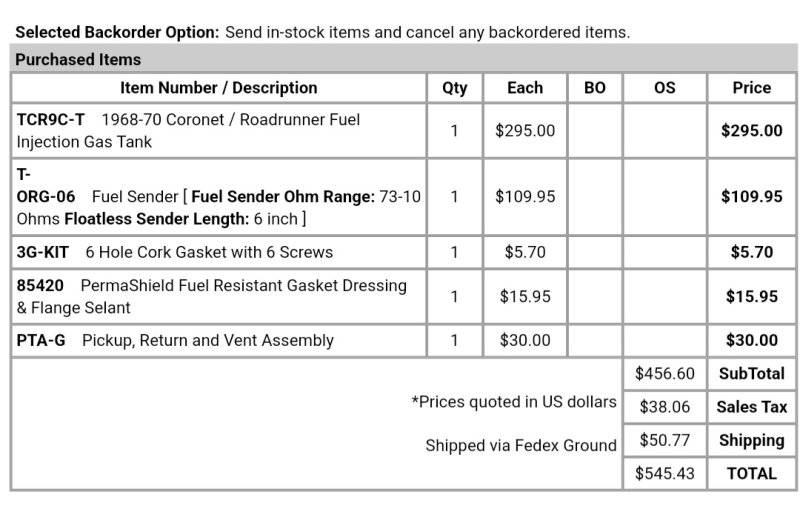Select the PTA-G item number
The height and width of the screenshot is (509, 800).
(41, 341)
